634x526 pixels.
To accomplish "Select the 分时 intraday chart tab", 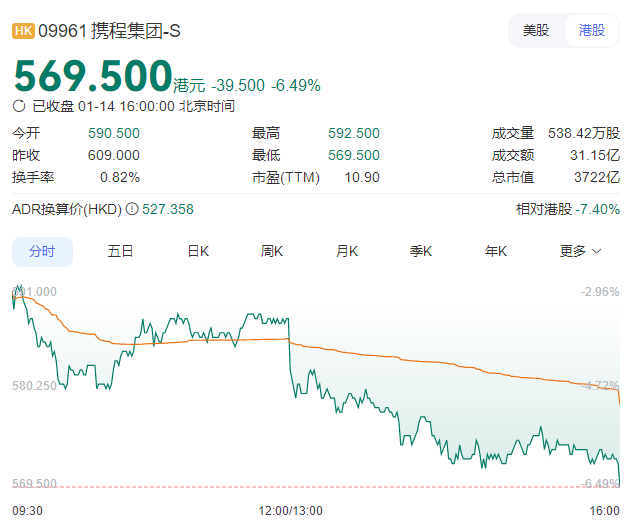I will click(42, 252).
